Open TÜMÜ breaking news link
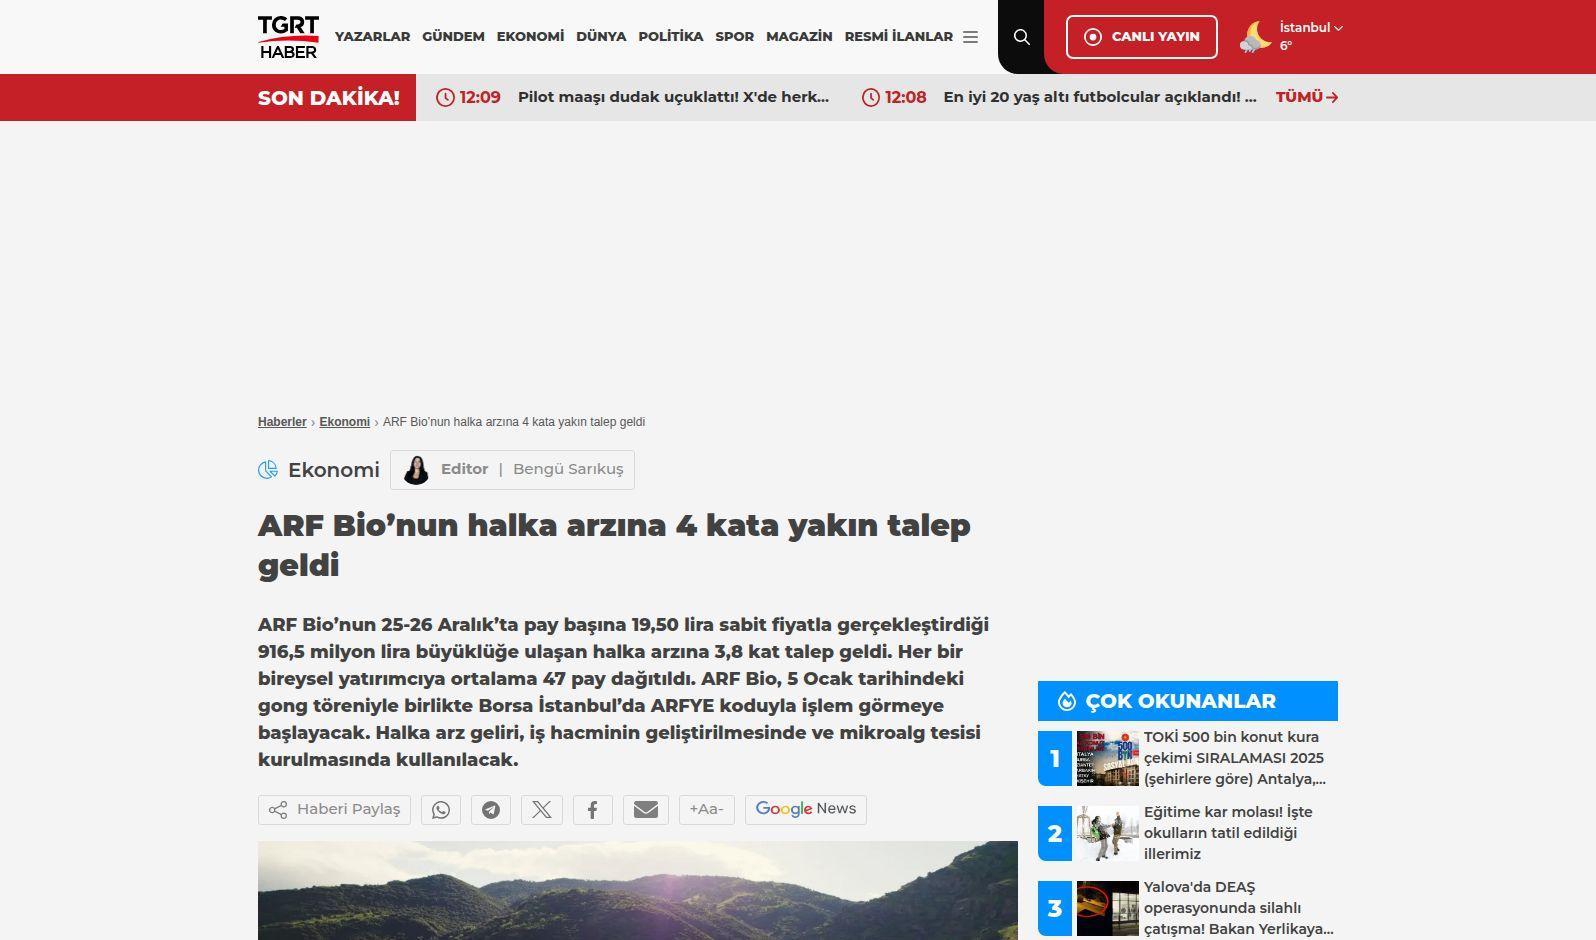The height and width of the screenshot is (940, 1596). point(1306,97)
